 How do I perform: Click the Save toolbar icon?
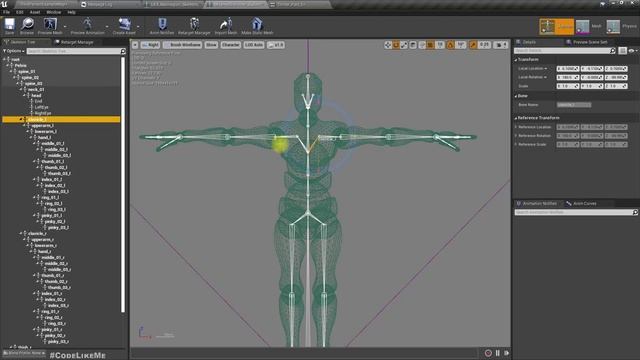9,24
